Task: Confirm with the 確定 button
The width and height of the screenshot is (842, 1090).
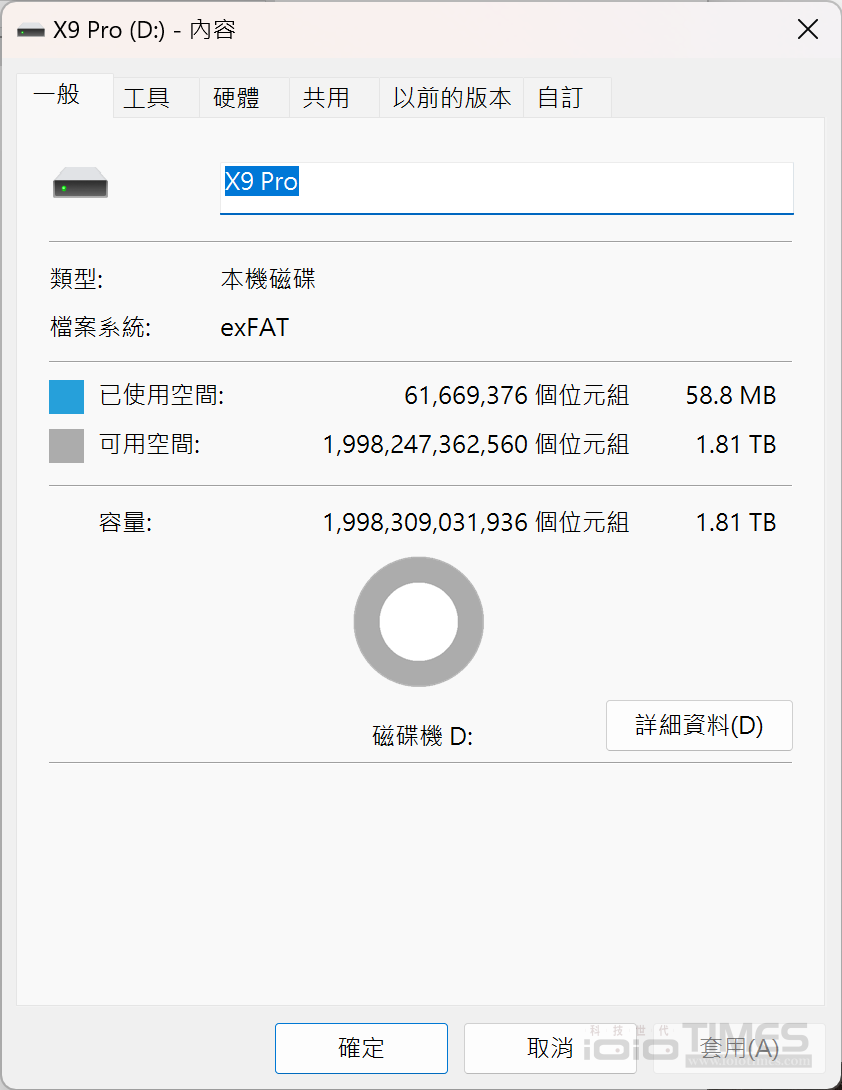Action: pos(361,1048)
